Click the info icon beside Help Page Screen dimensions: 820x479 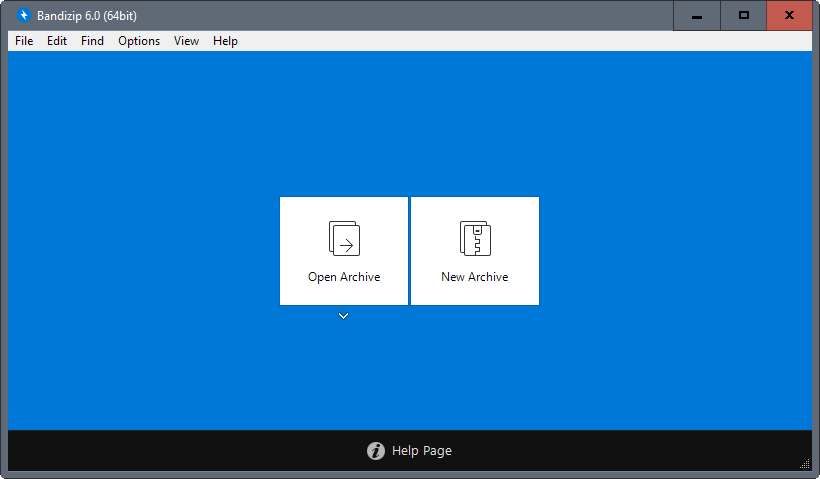click(375, 451)
